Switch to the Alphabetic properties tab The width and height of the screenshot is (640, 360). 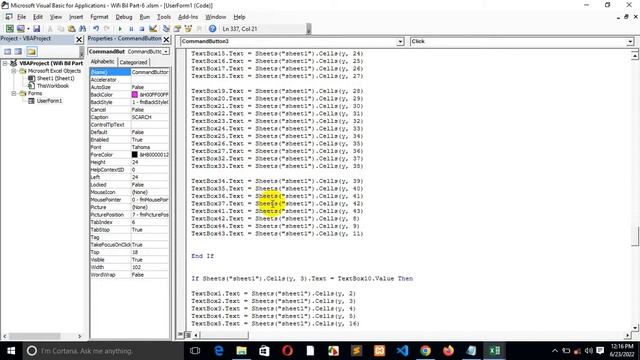click(102, 62)
